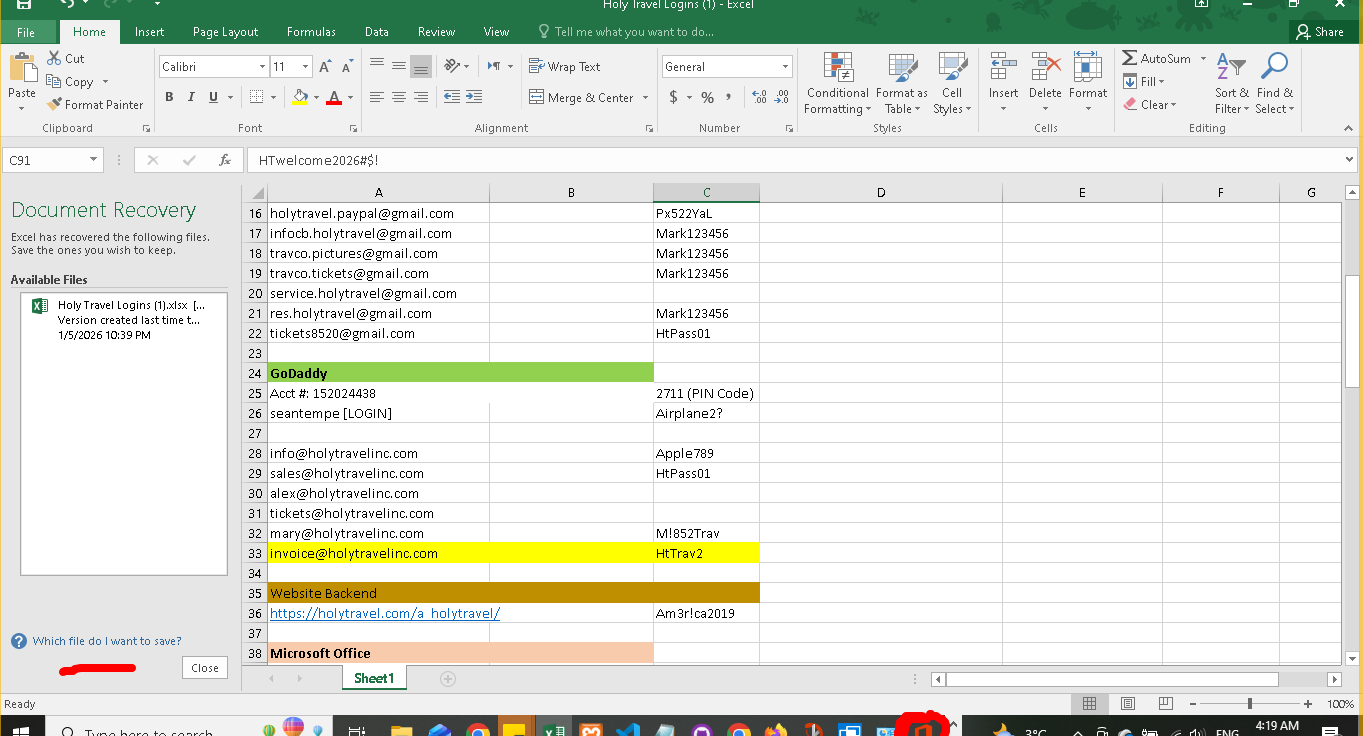
Task: Close the Document Recovery pane
Action: pyautogui.click(x=205, y=668)
